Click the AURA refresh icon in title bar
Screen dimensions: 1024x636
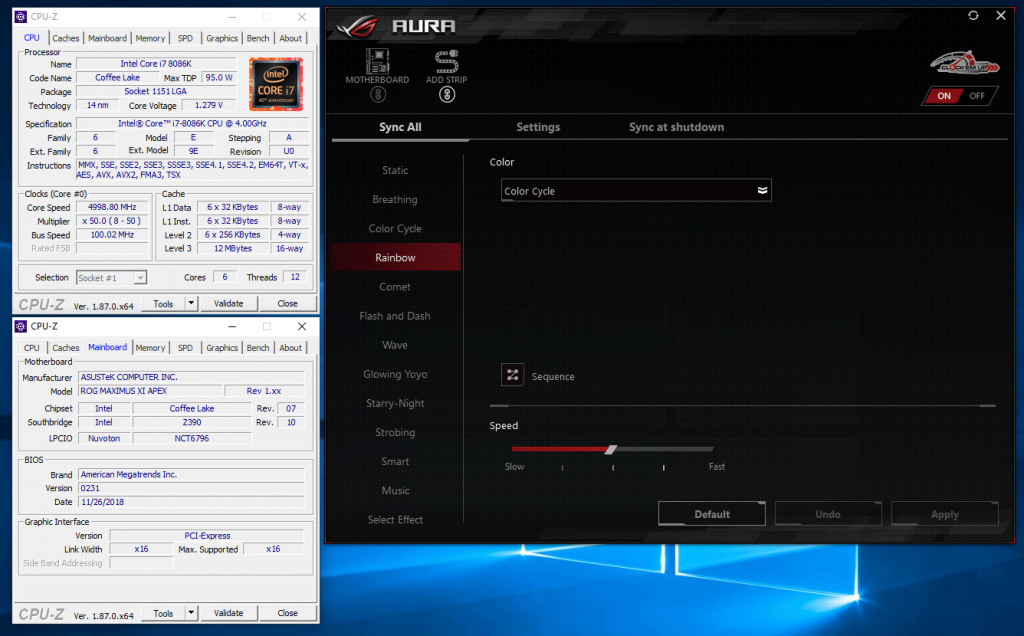pos(973,15)
